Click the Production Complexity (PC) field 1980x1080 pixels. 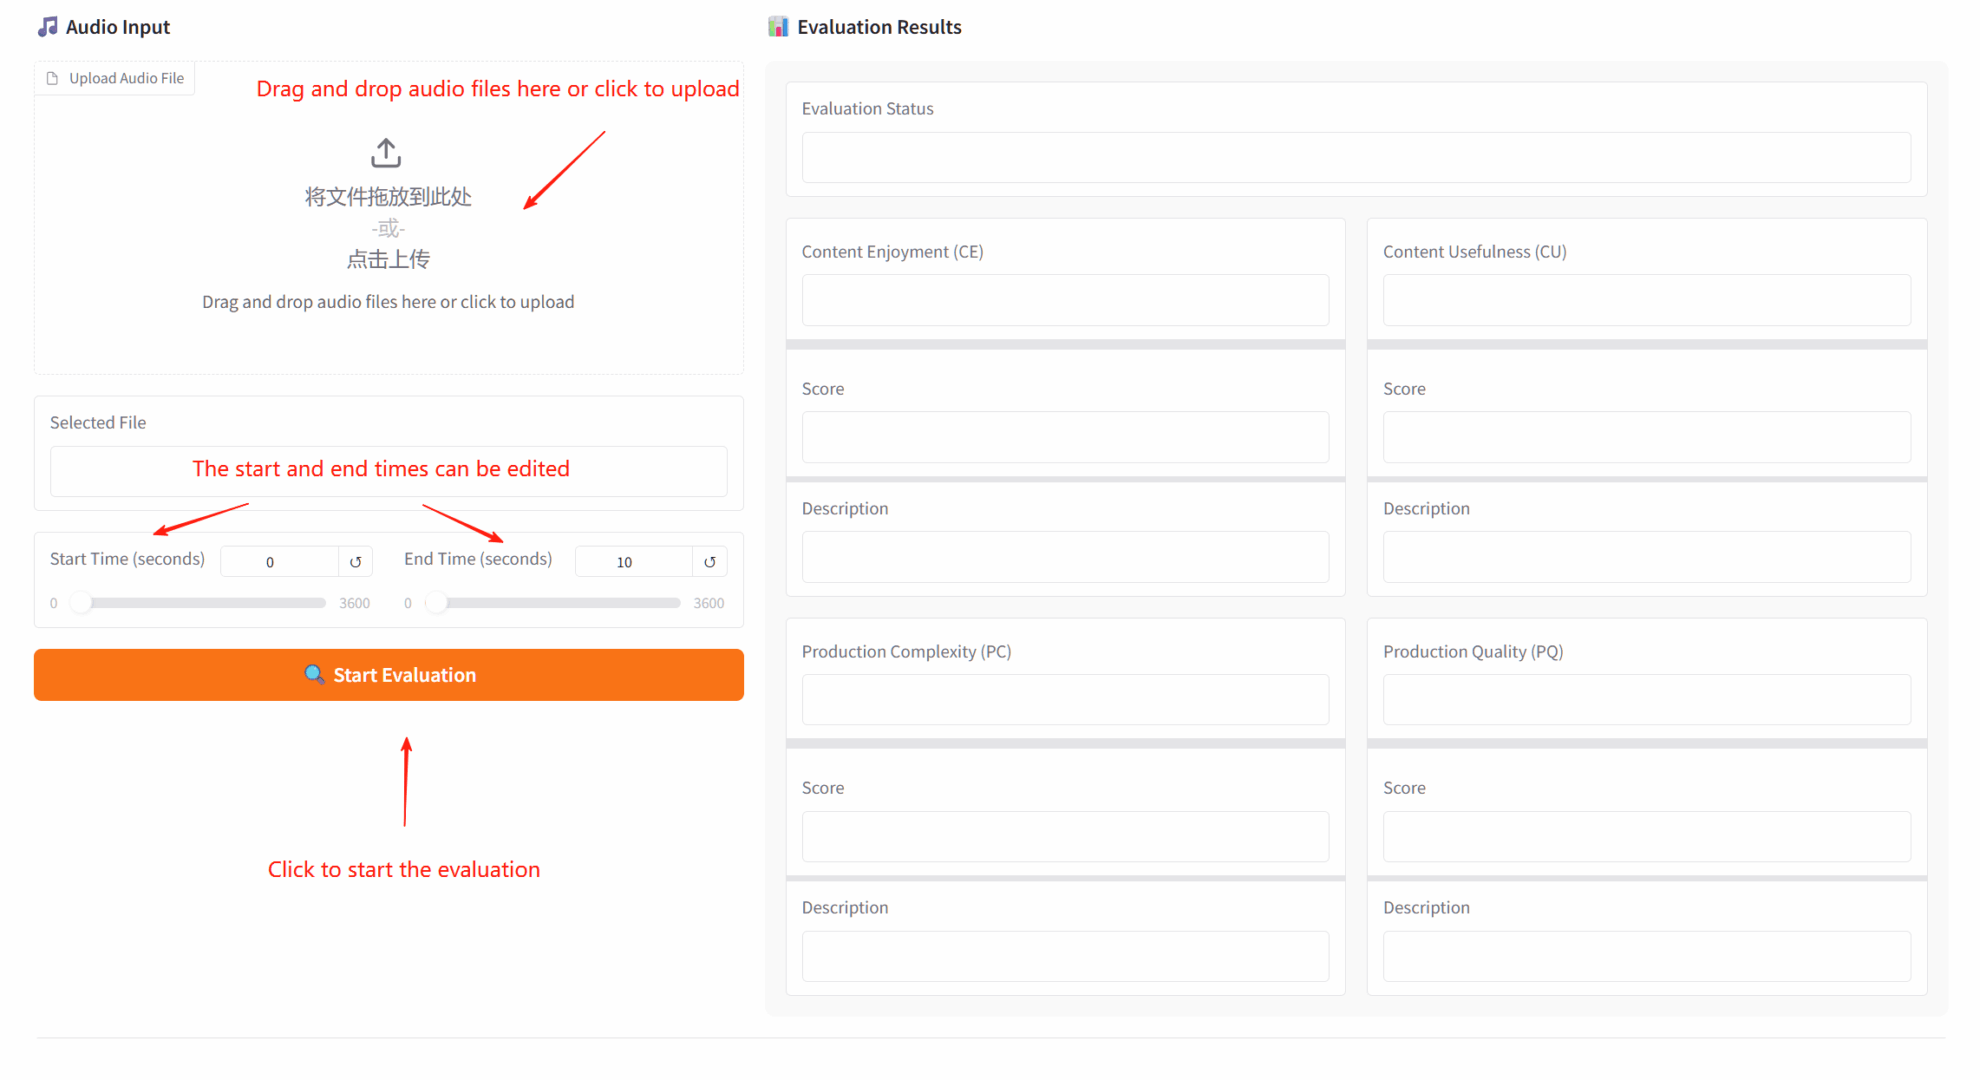1065,700
